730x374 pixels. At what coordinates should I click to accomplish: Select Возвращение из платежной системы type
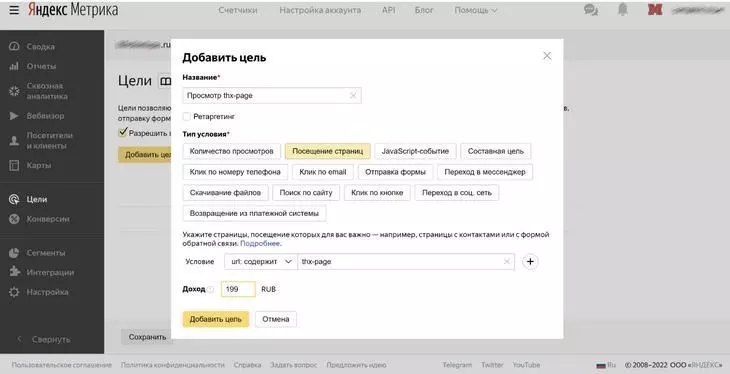[x=254, y=213]
